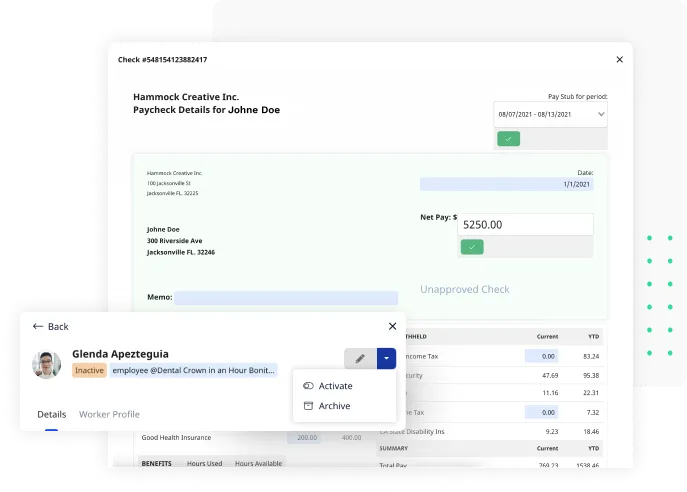
Task: Click the Inactive status badge
Action: [x=89, y=370]
